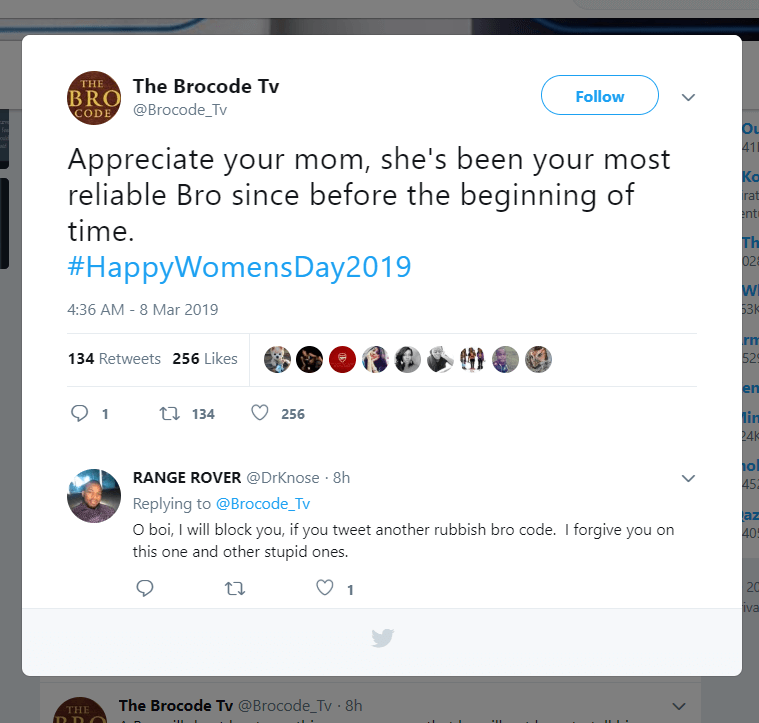Viewport: 759px width, 723px height.
Task: Open The Bro Code profile avatar
Action: [94, 98]
